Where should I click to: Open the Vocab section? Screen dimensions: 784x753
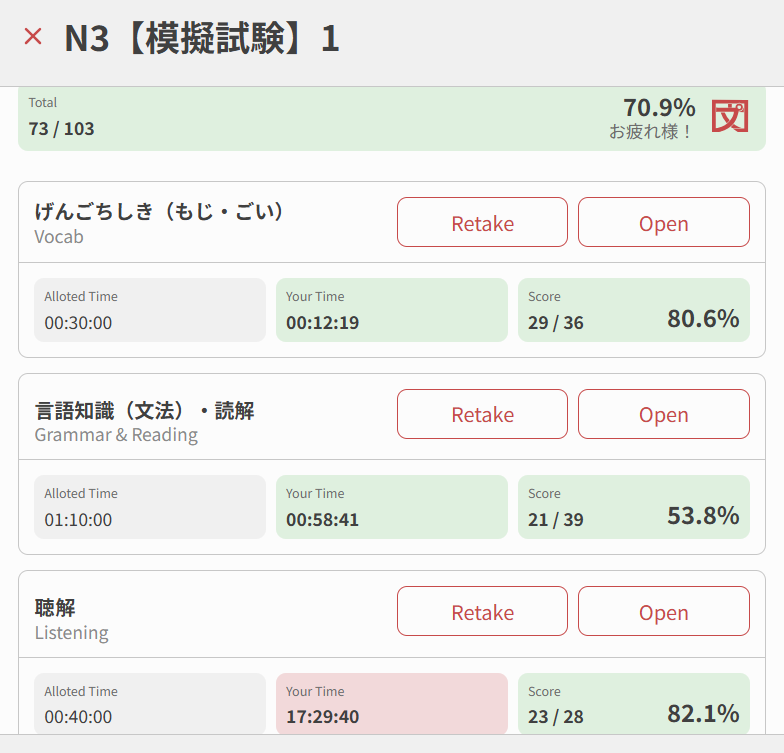pos(663,222)
